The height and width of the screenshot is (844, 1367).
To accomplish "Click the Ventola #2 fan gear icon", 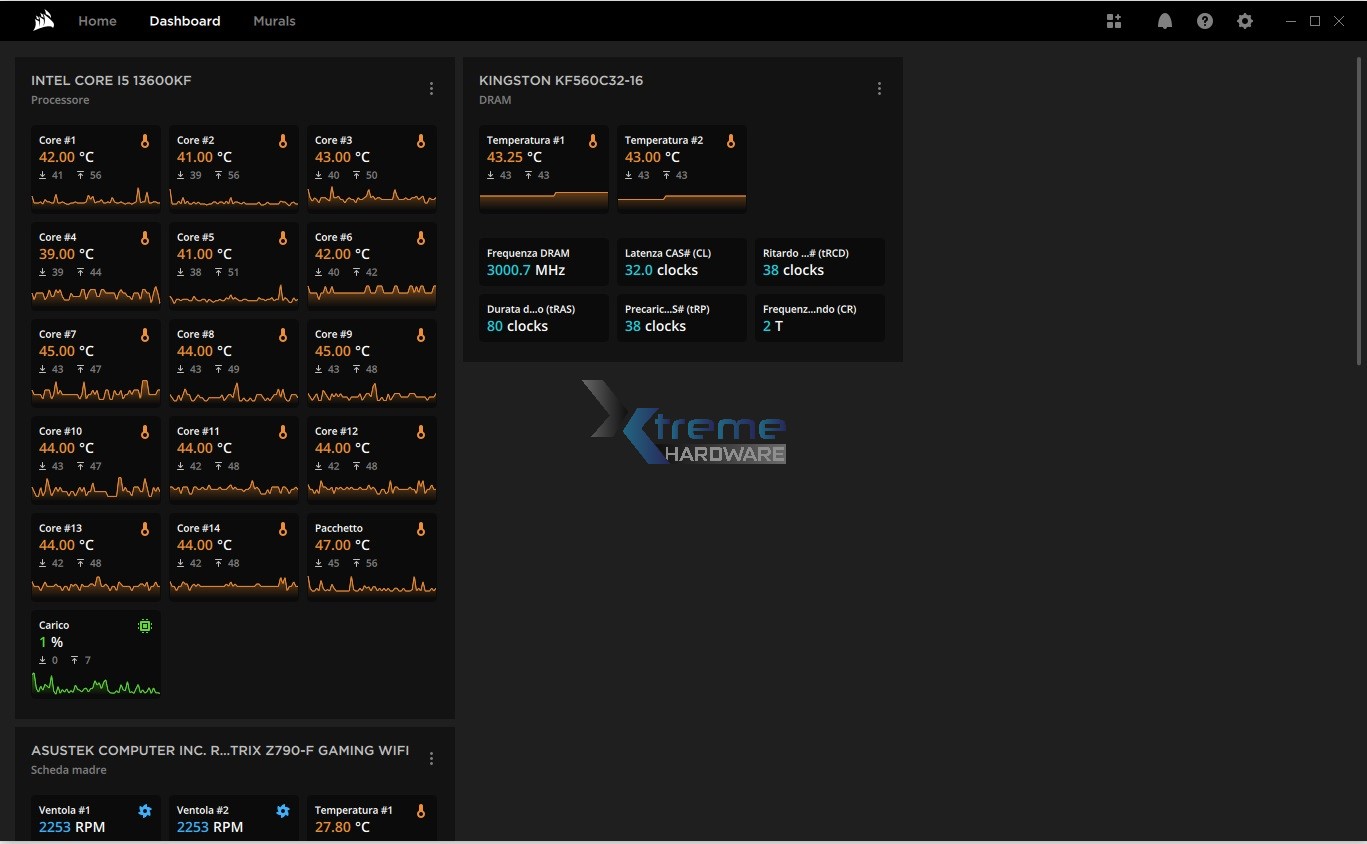I will [x=283, y=811].
